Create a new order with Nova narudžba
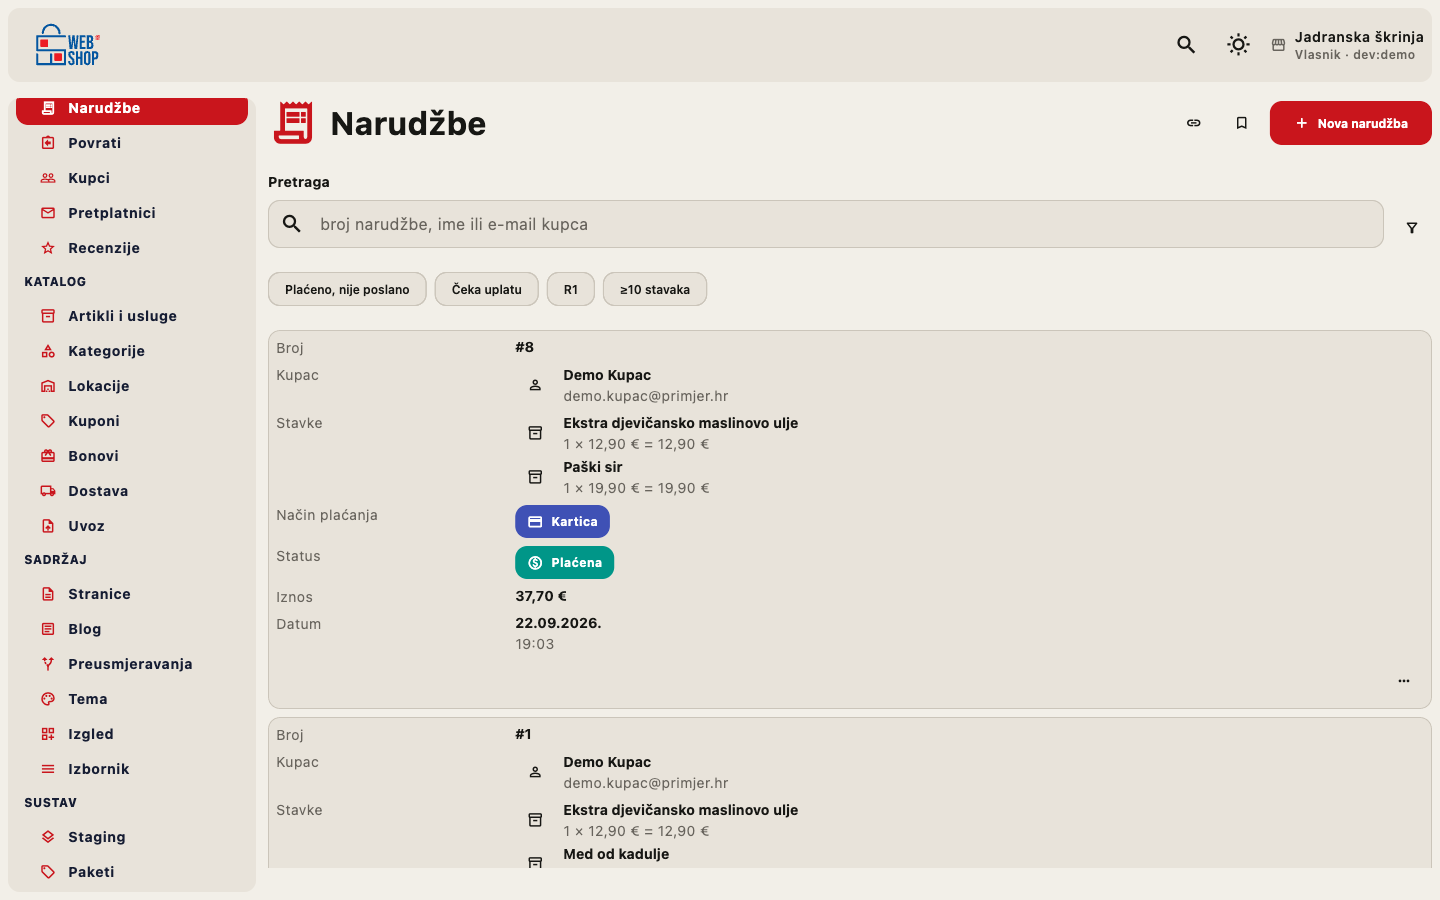Image resolution: width=1440 pixels, height=900 pixels. pyautogui.click(x=1351, y=123)
